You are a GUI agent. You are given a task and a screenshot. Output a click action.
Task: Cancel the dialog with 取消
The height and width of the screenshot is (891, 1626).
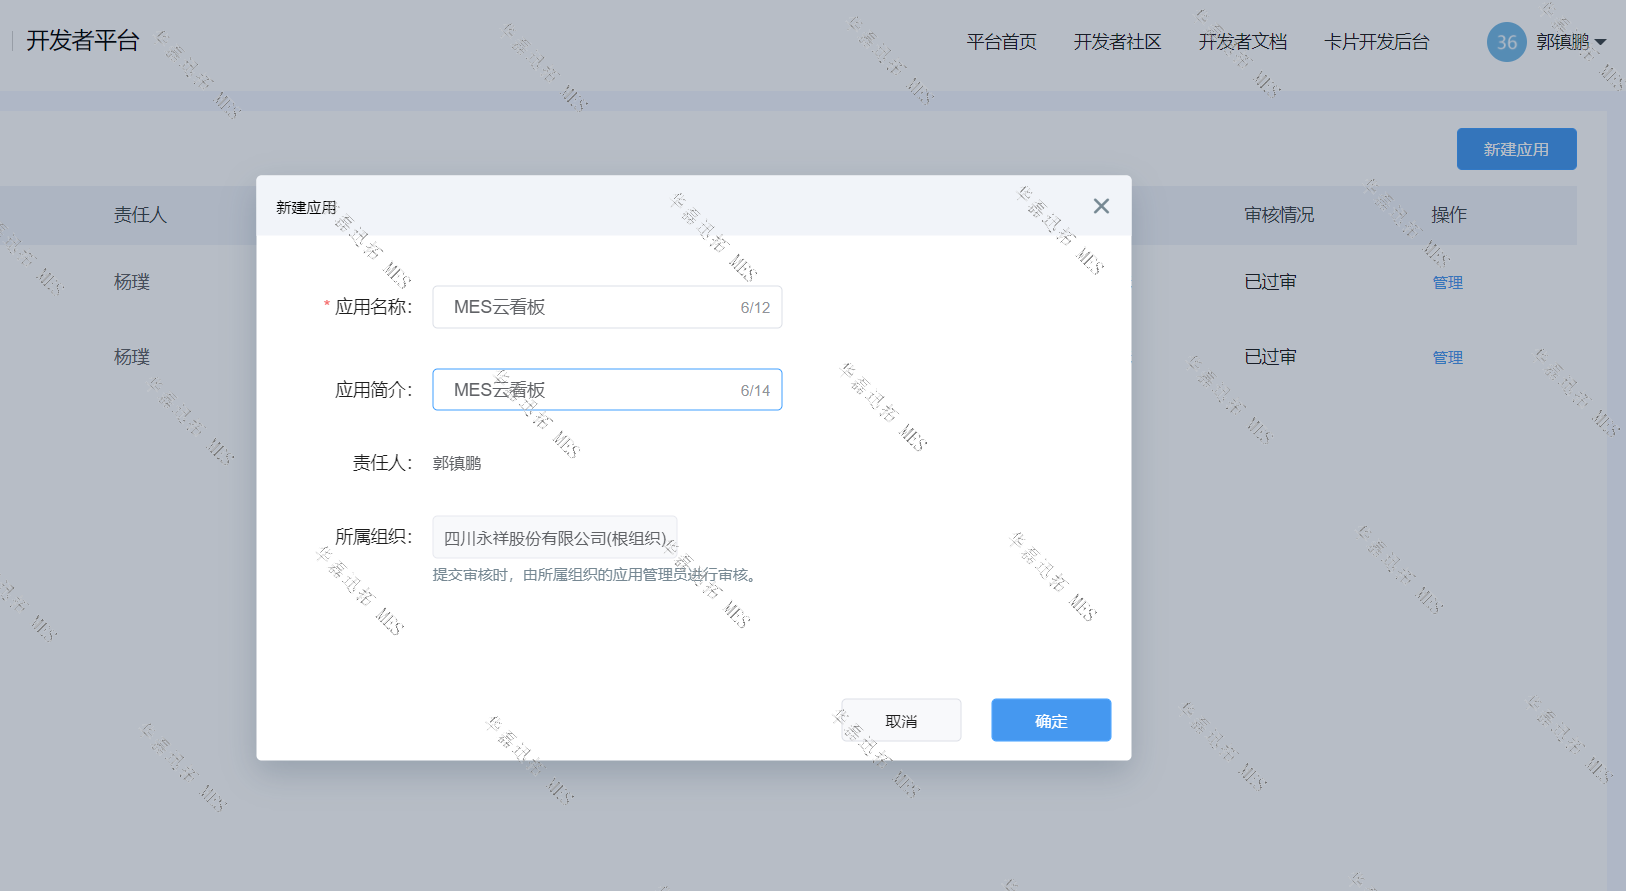pos(901,721)
